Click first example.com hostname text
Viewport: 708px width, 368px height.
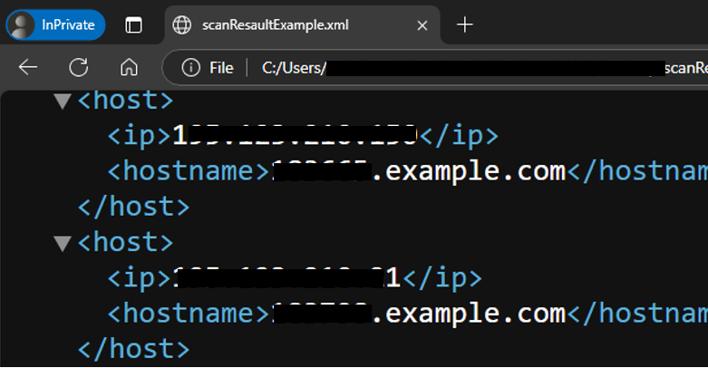tap(470, 172)
